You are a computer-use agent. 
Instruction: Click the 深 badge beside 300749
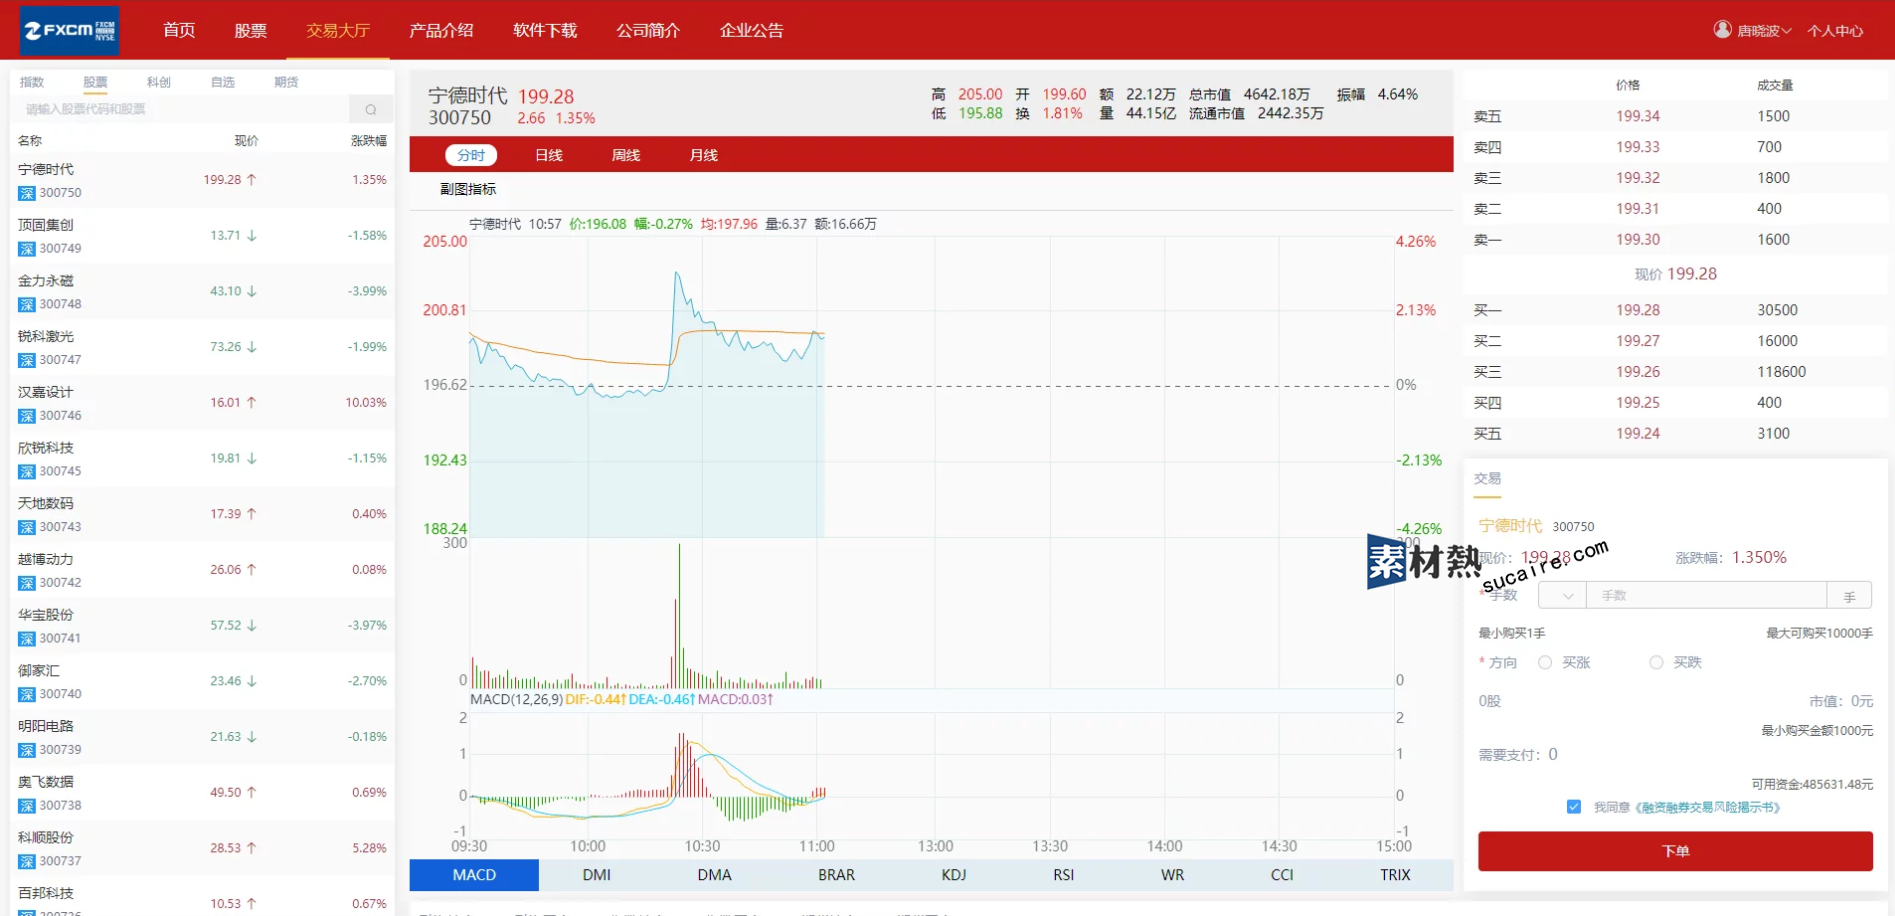coord(27,249)
